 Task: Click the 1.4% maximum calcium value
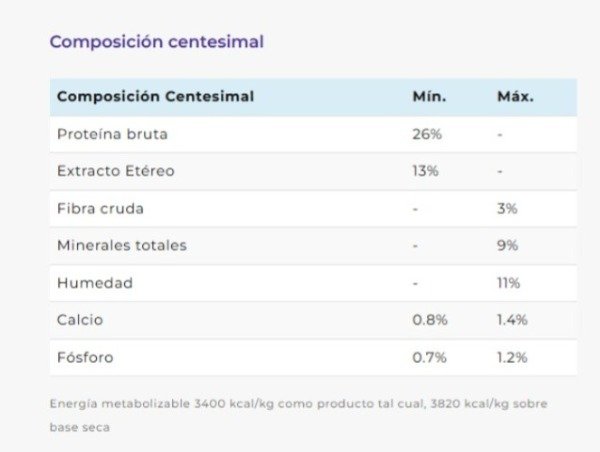click(512, 320)
